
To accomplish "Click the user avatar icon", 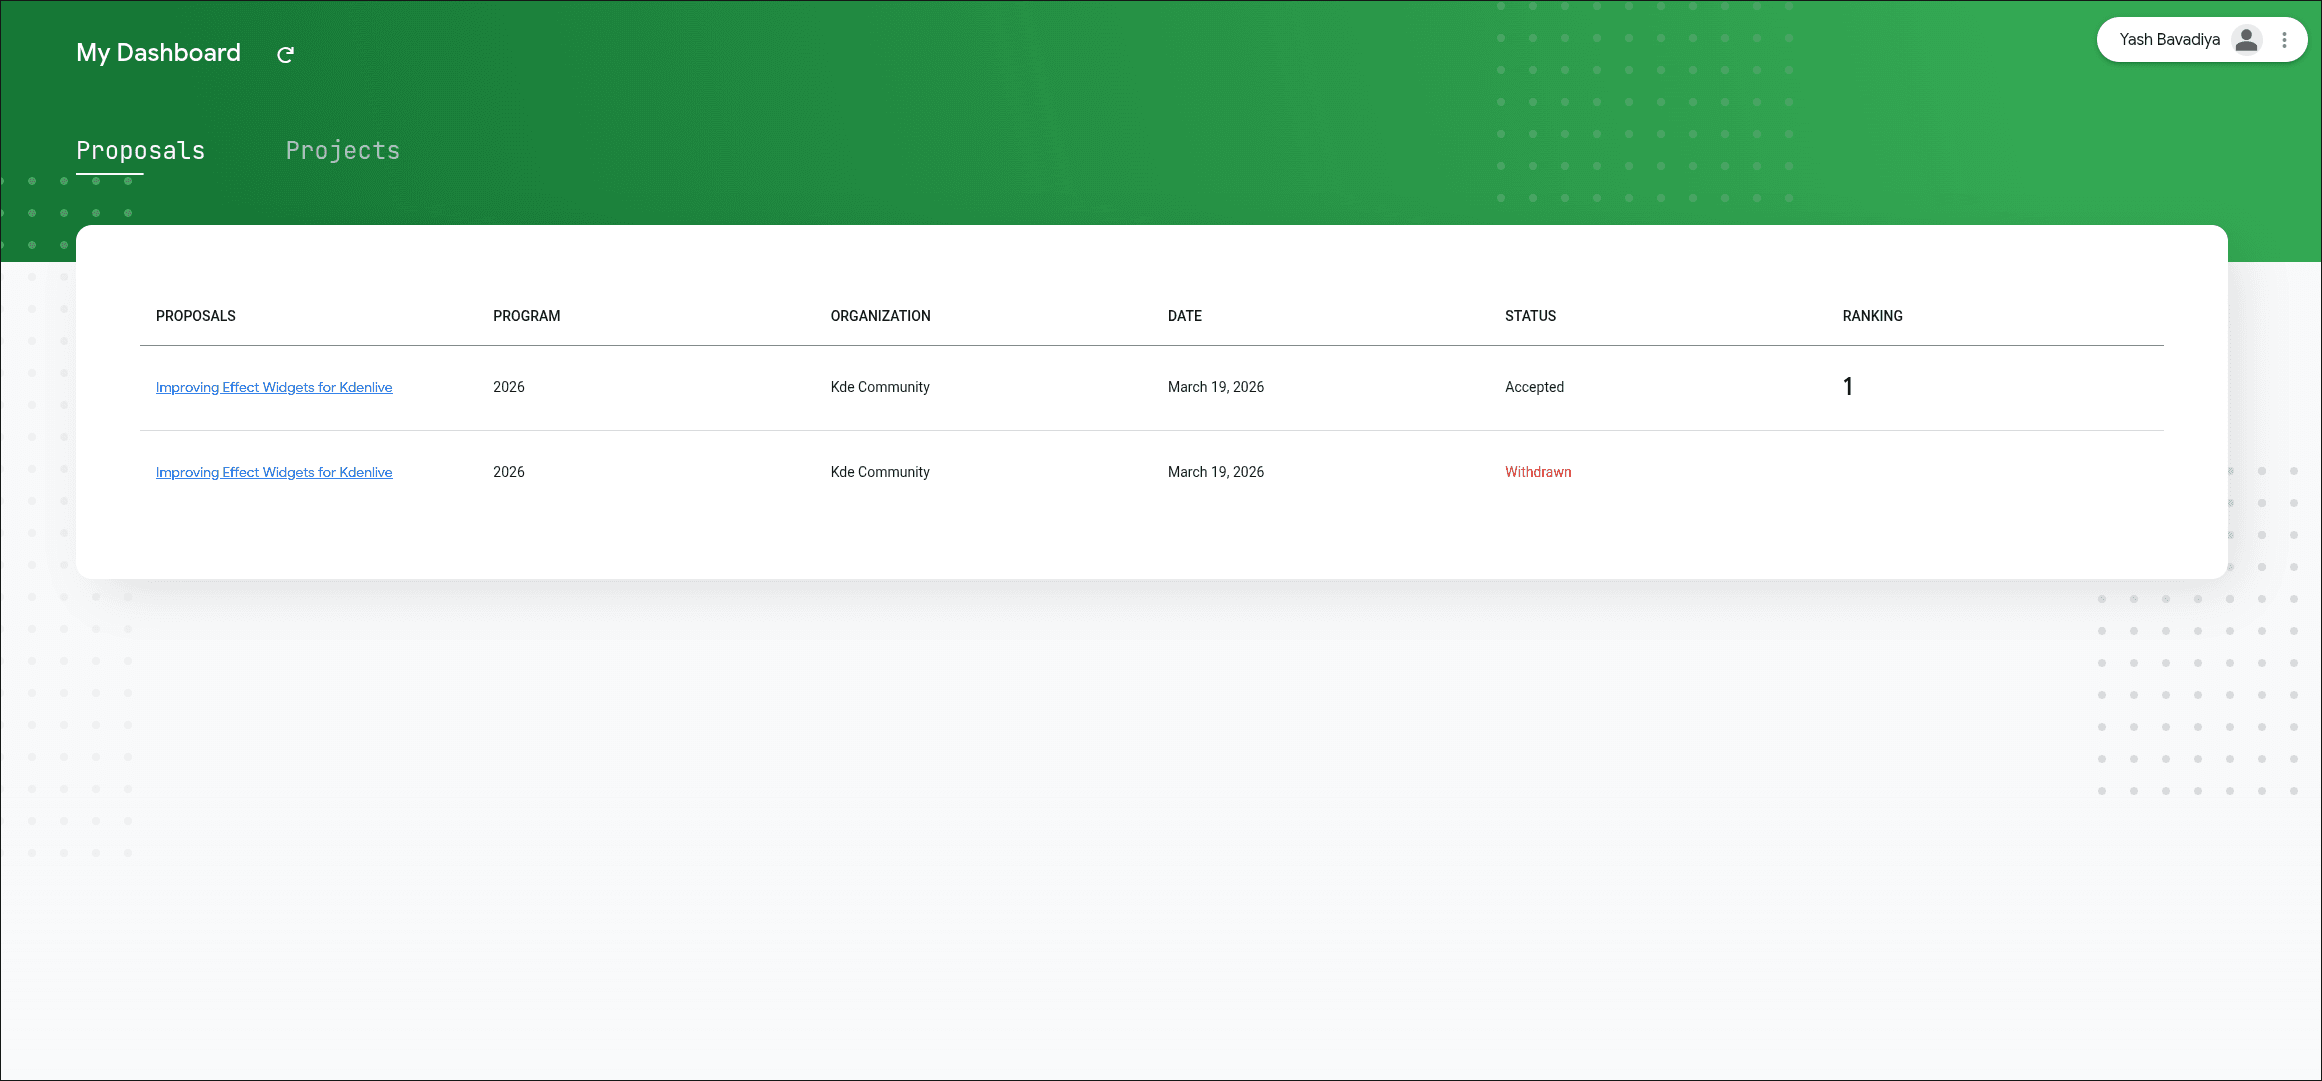I will pos(2246,40).
